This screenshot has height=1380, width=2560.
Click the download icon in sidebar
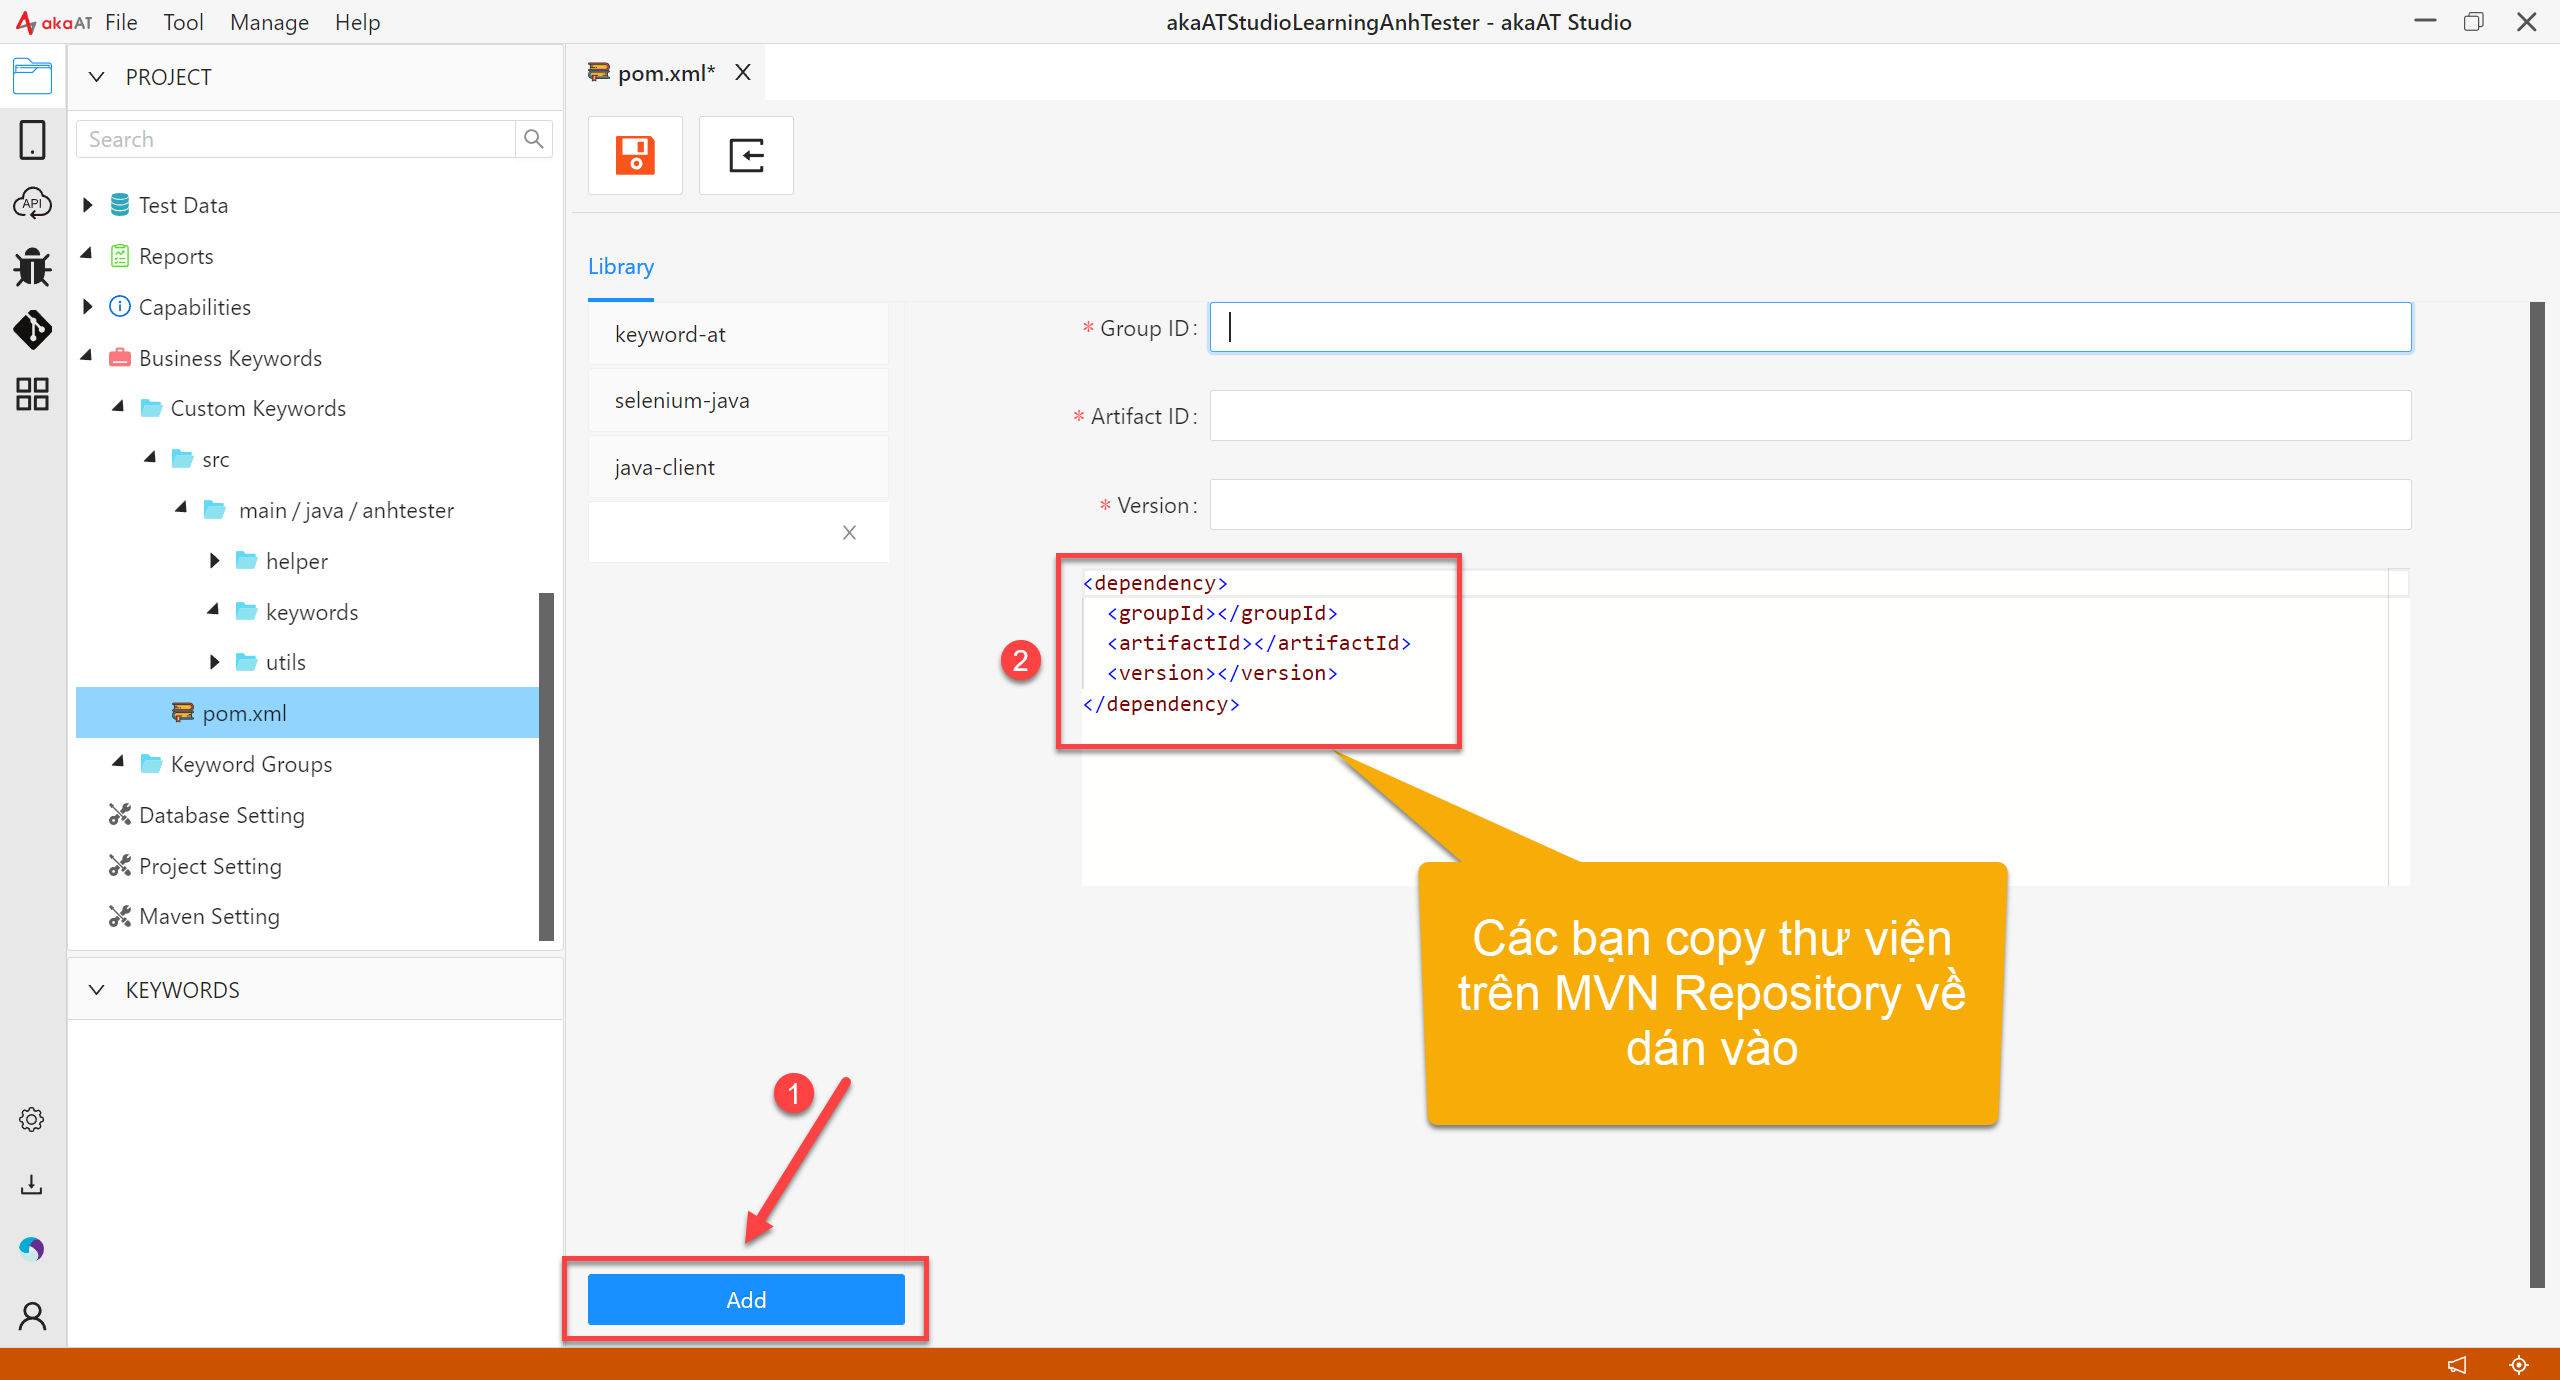pos(32,1185)
